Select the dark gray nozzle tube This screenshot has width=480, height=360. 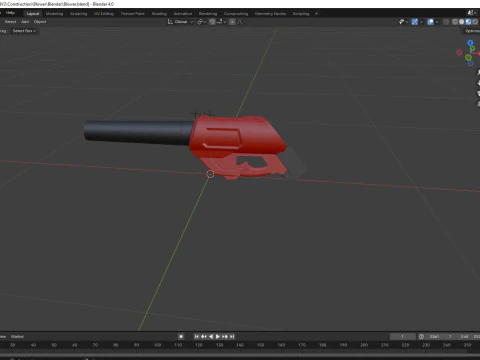[x=138, y=132]
